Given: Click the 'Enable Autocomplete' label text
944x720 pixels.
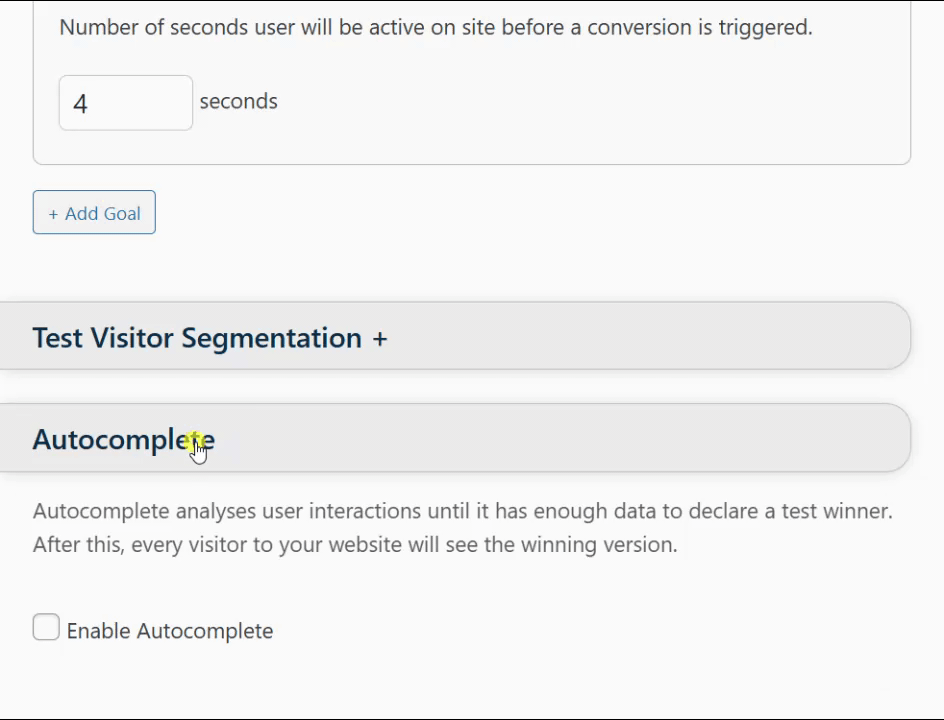Looking at the screenshot, I should [170, 631].
